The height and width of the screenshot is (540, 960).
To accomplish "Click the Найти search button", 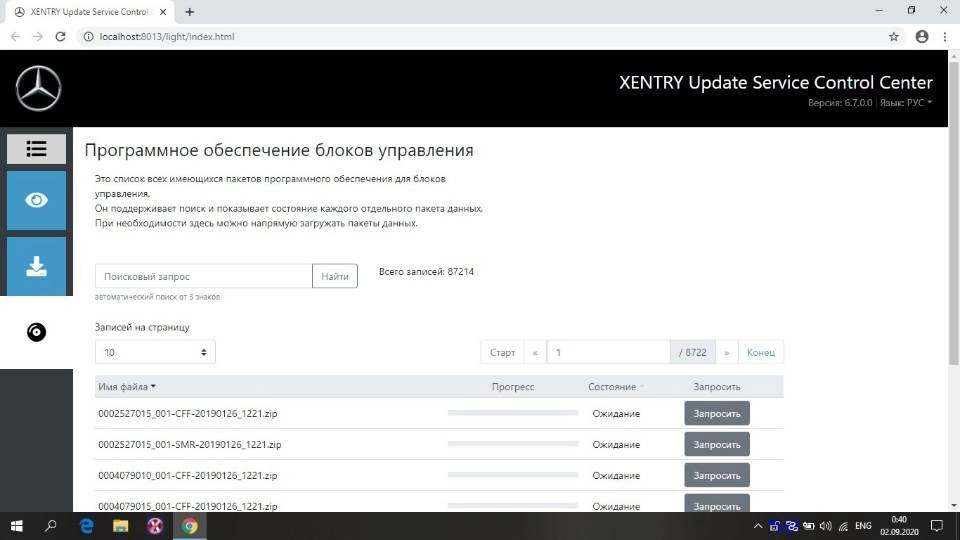I will (x=335, y=276).
